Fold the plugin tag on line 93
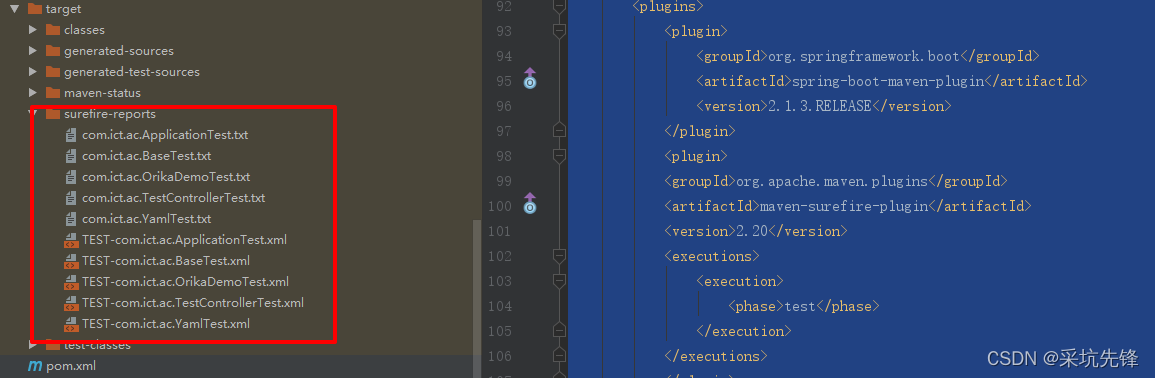 (559, 31)
